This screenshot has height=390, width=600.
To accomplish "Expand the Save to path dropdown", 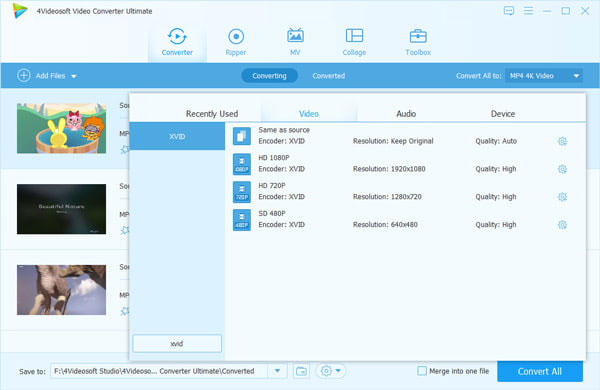I will (x=277, y=371).
